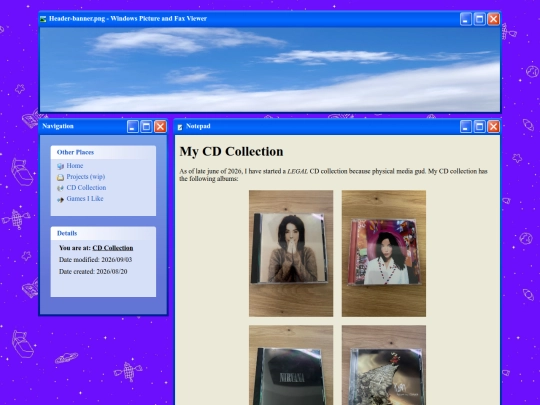540x405 pixels.
Task: Open the Projects (wip) link
Action: coord(86,177)
